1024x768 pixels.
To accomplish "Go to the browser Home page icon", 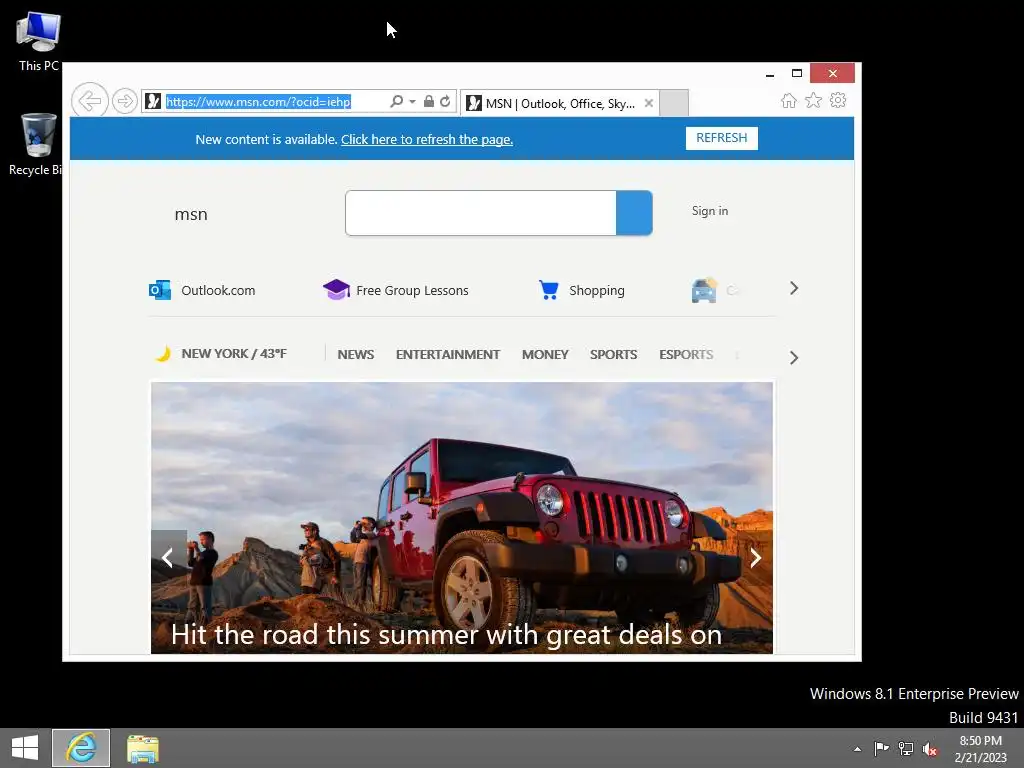I will 789,101.
